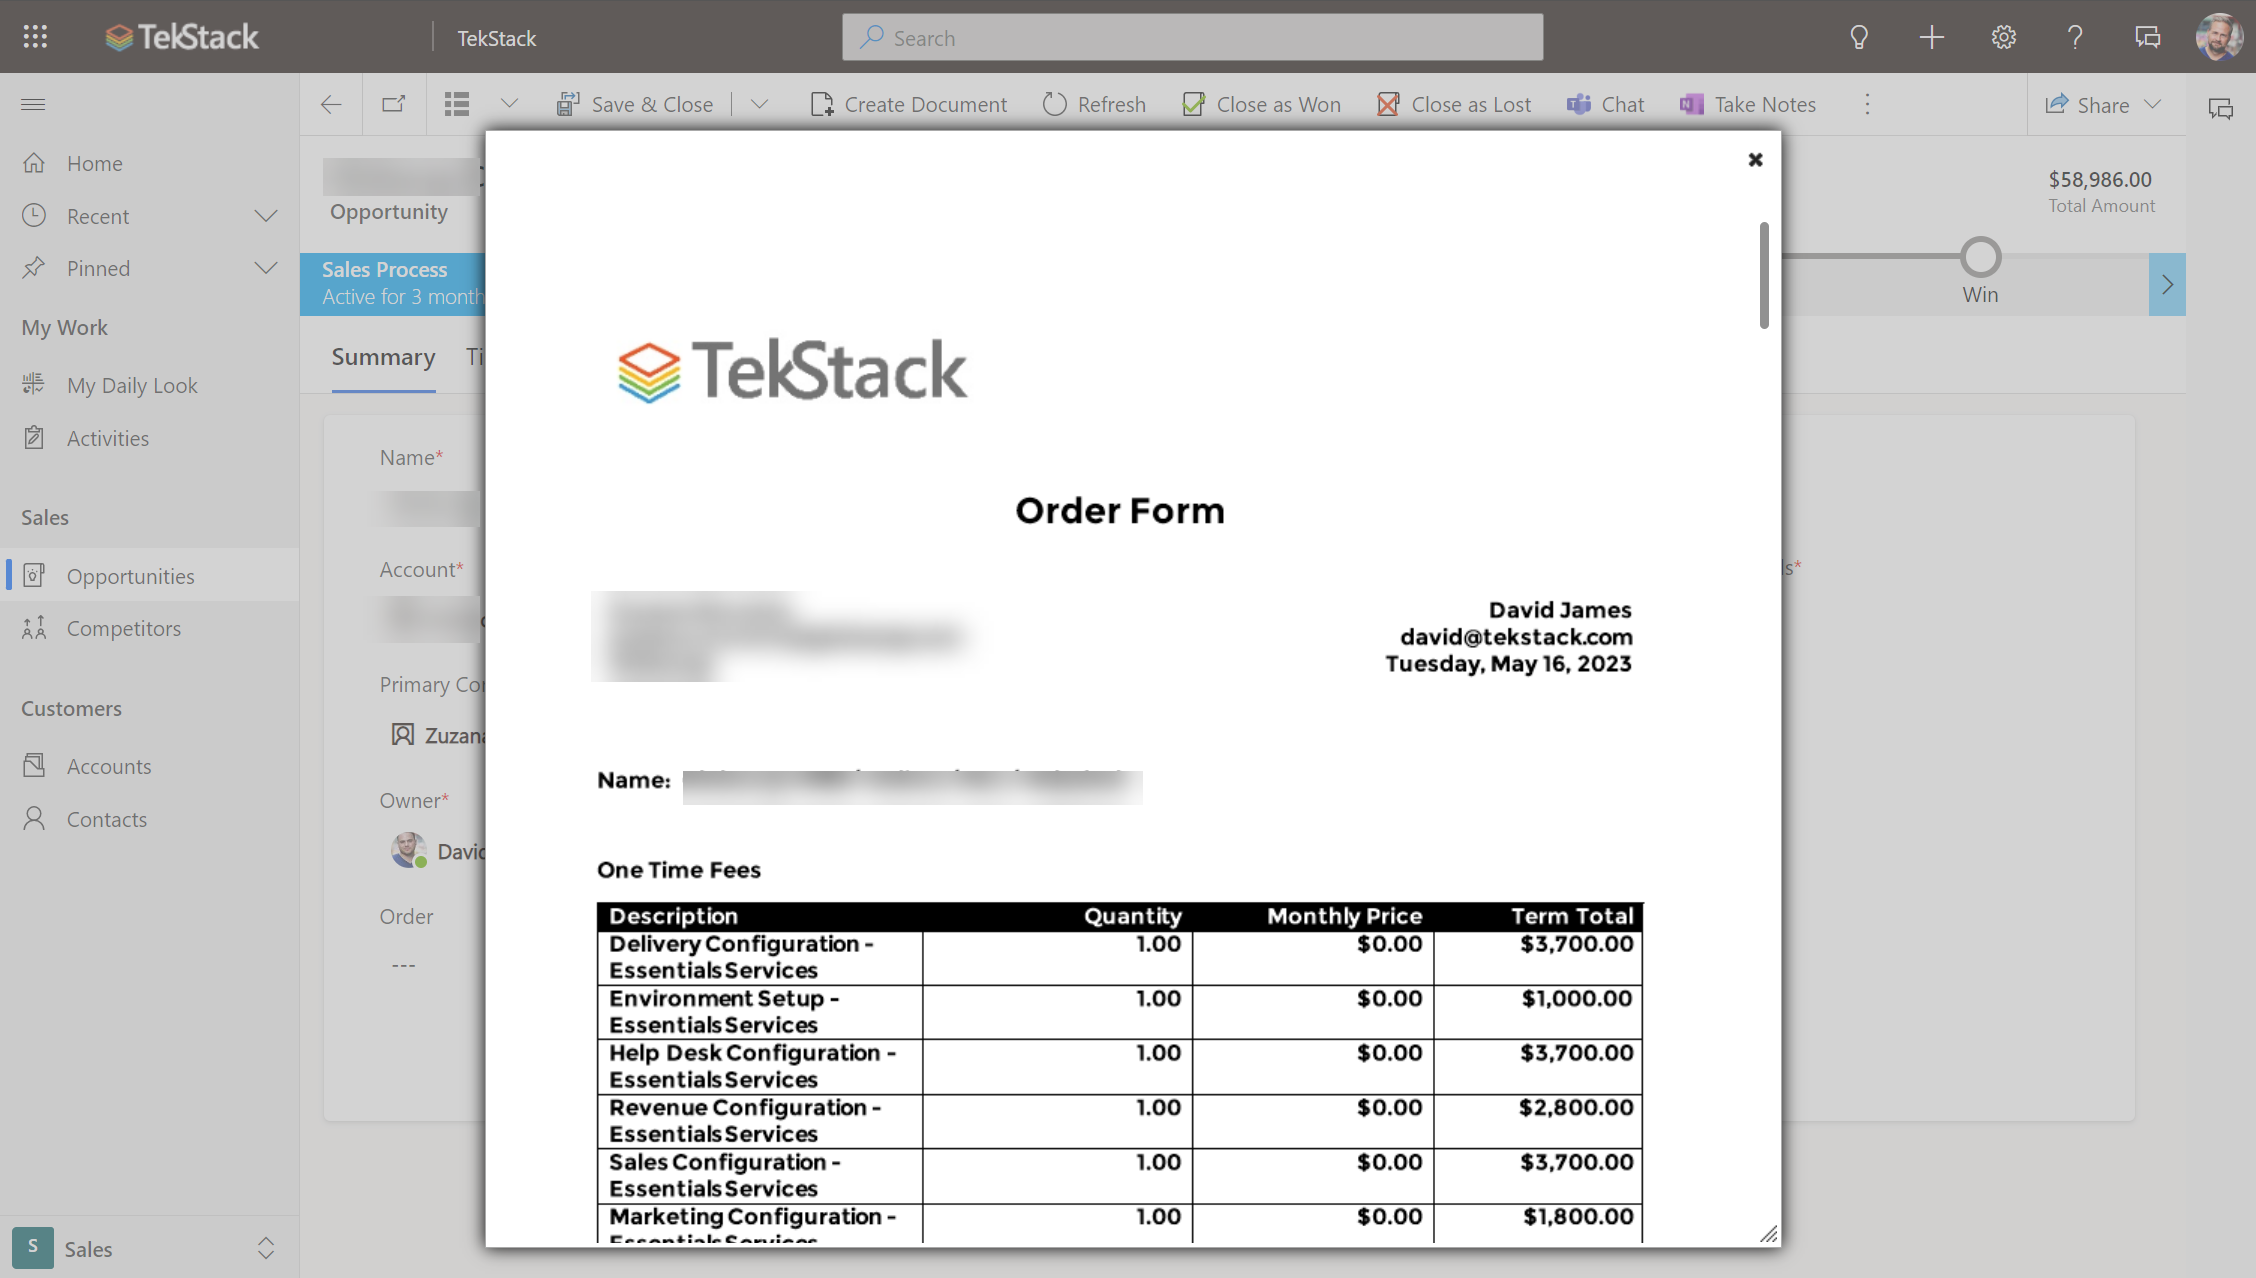Screen dimensions: 2256x1278
Task: Open the Opportunities menu item
Action: pos(130,575)
